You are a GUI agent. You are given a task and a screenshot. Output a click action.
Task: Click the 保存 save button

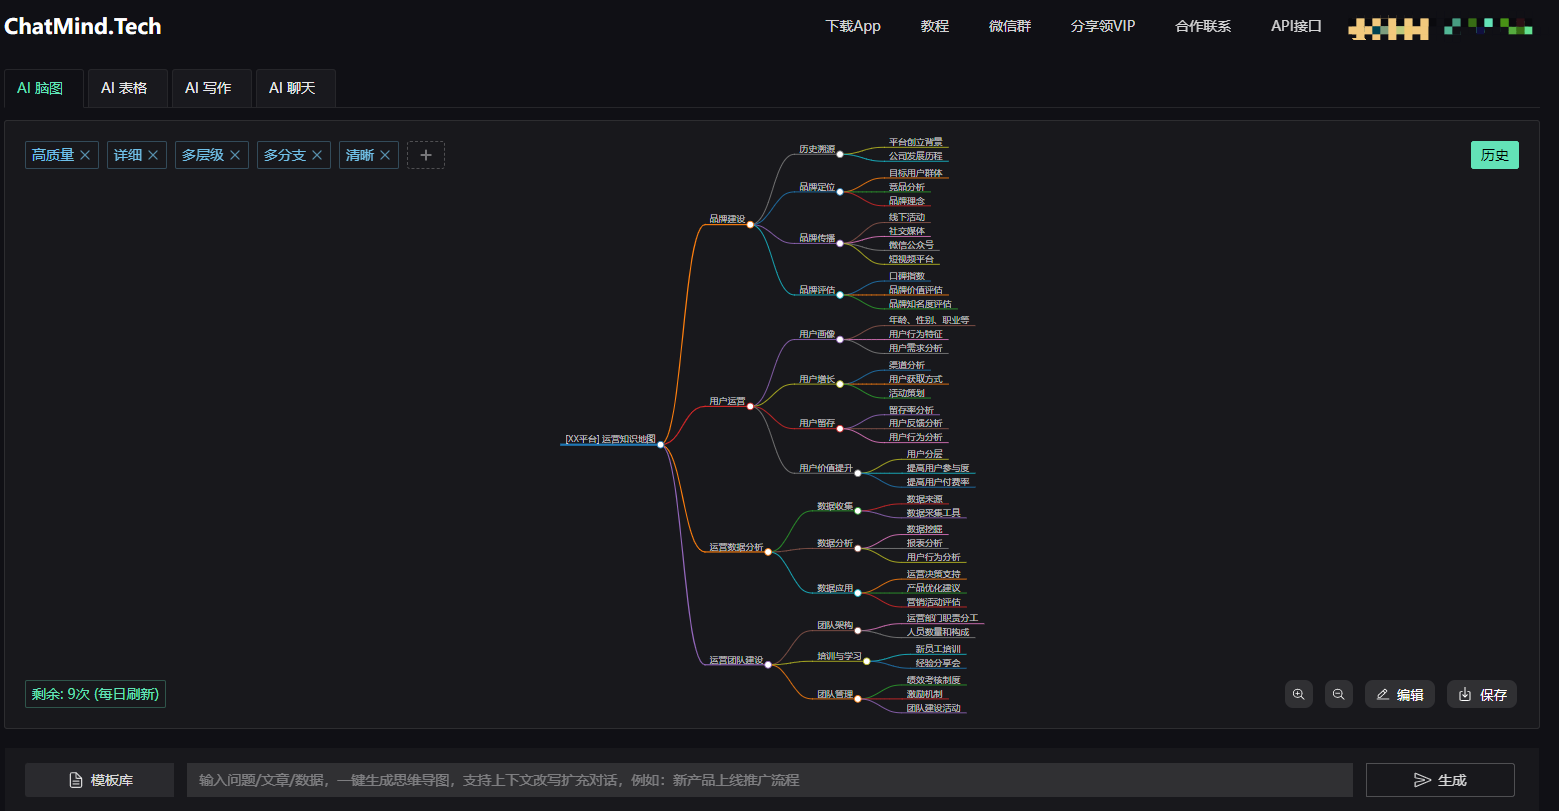pyautogui.click(x=1482, y=694)
